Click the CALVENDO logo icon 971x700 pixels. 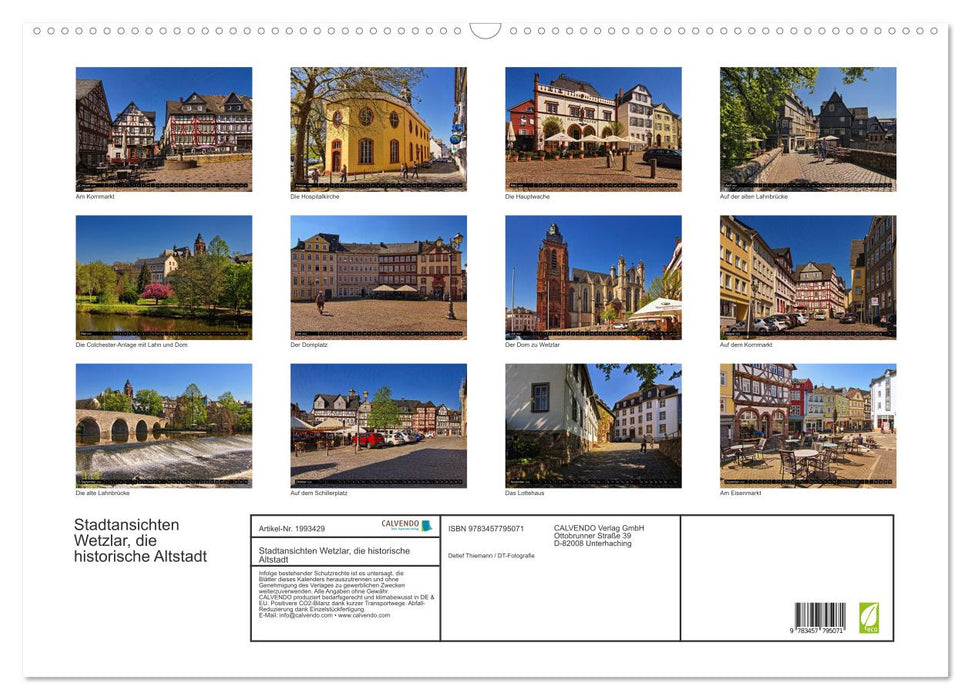pyautogui.click(x=424, y=522)
